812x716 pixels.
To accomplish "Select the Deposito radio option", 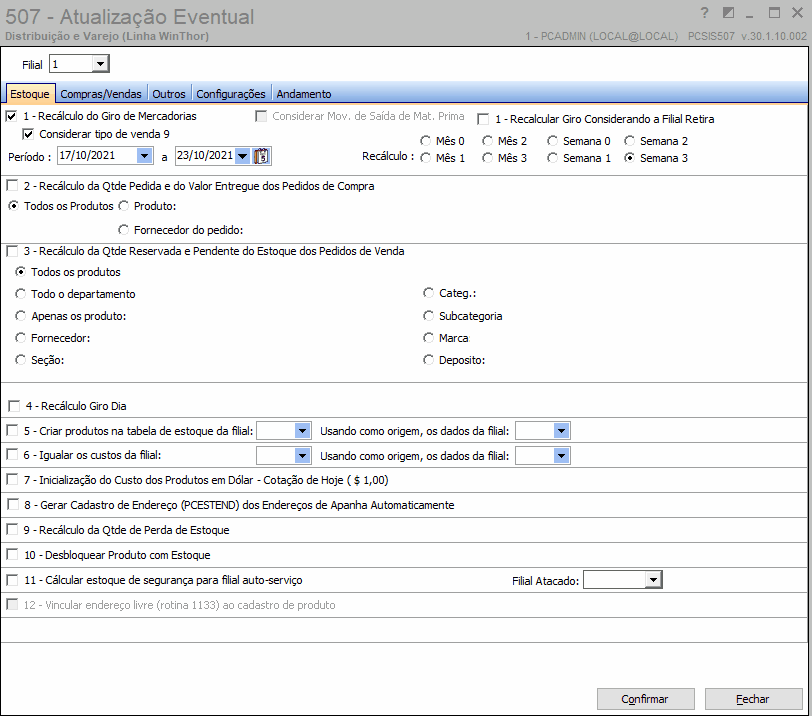I will point(428,360).
